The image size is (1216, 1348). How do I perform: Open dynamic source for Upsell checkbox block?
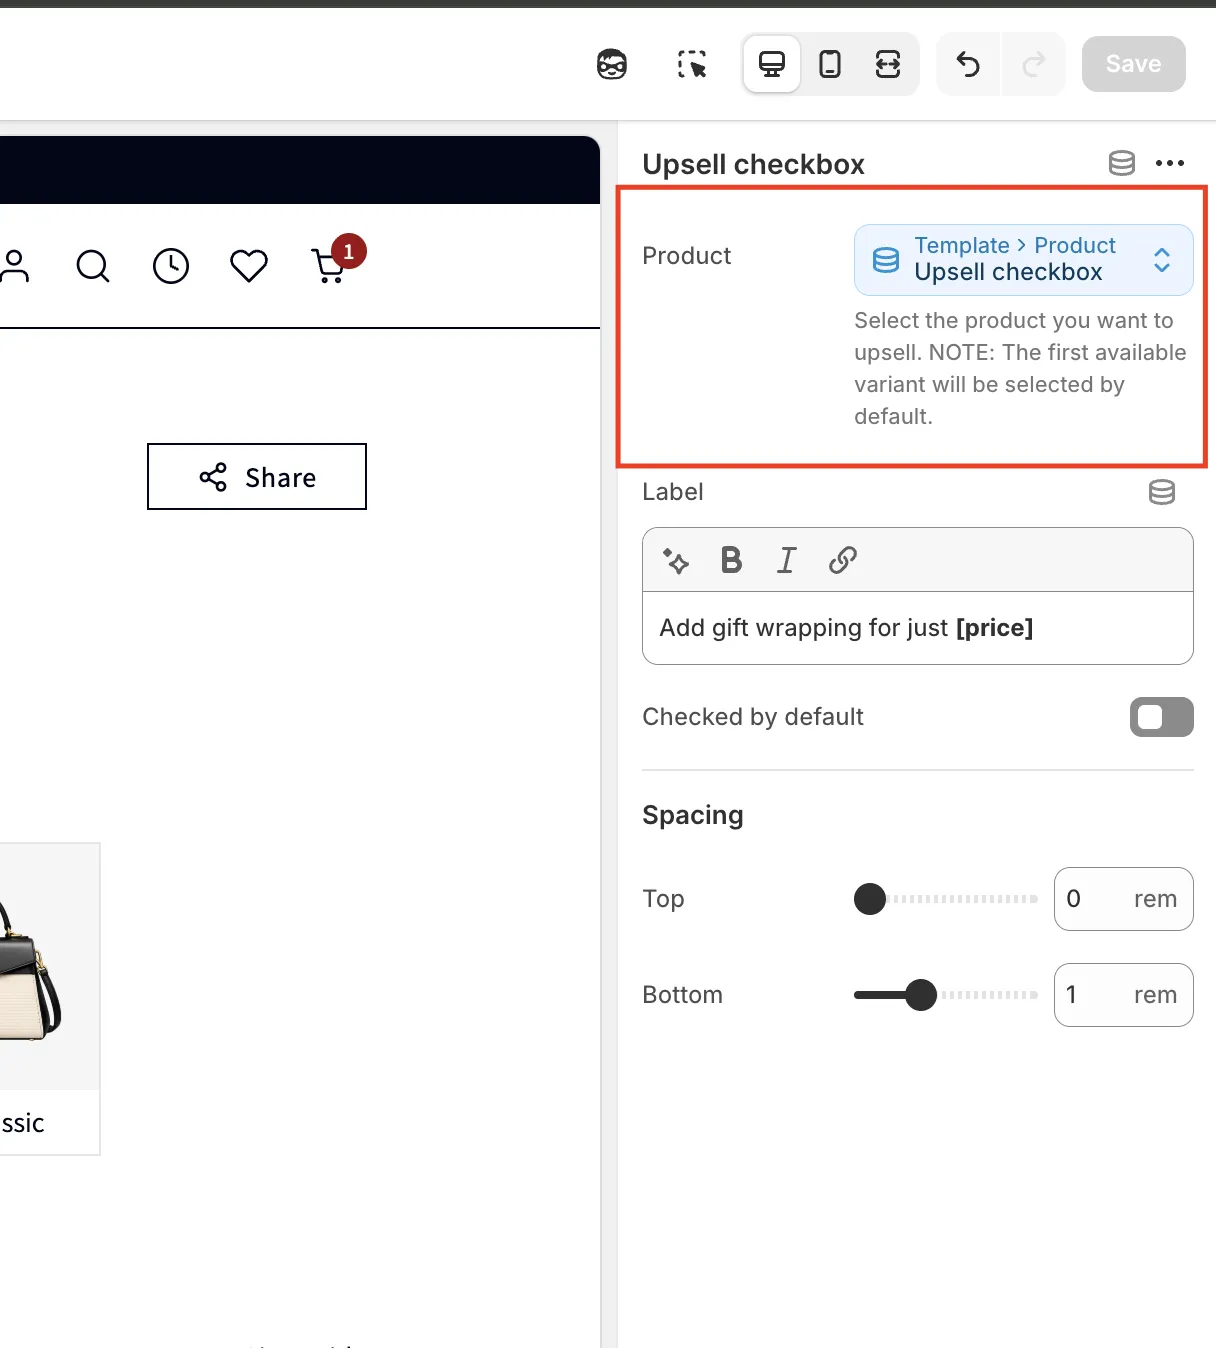1121,163
